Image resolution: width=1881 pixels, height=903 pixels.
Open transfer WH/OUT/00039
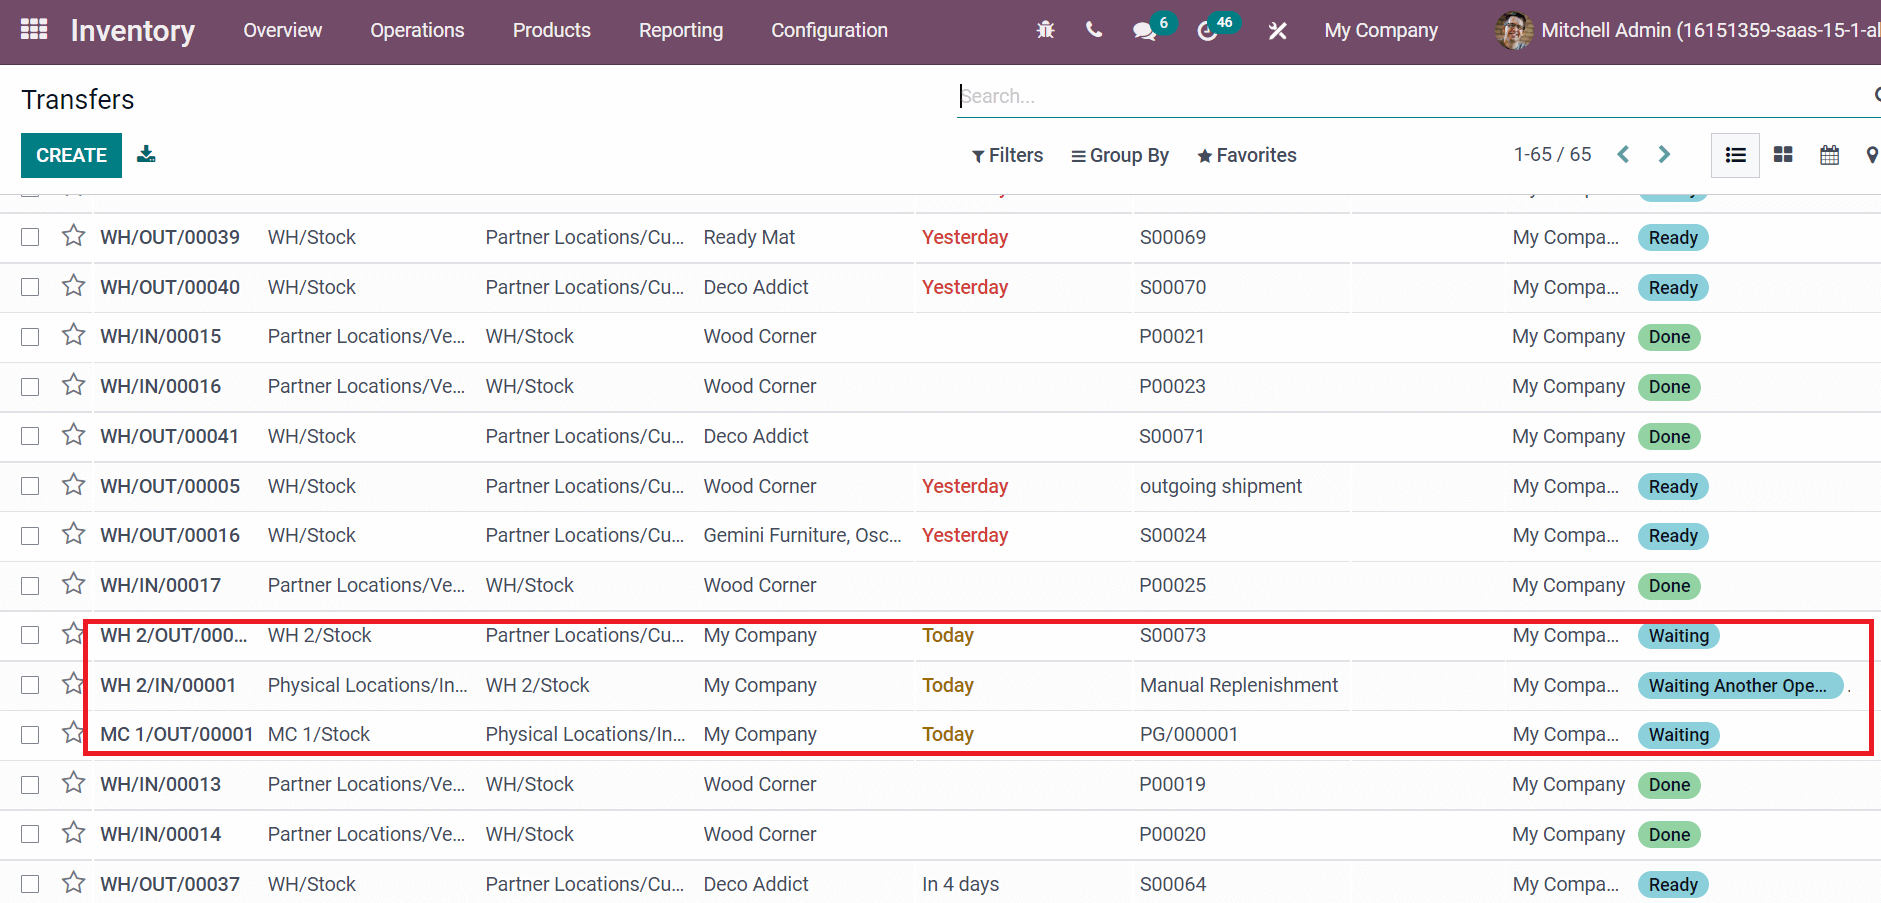pos(170,237)
